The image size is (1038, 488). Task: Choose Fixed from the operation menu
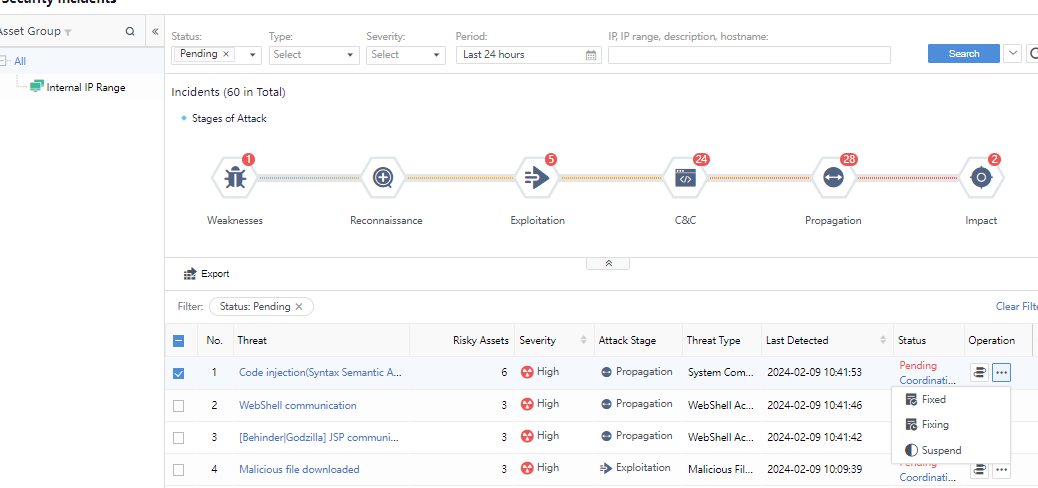tap(933, 399)
